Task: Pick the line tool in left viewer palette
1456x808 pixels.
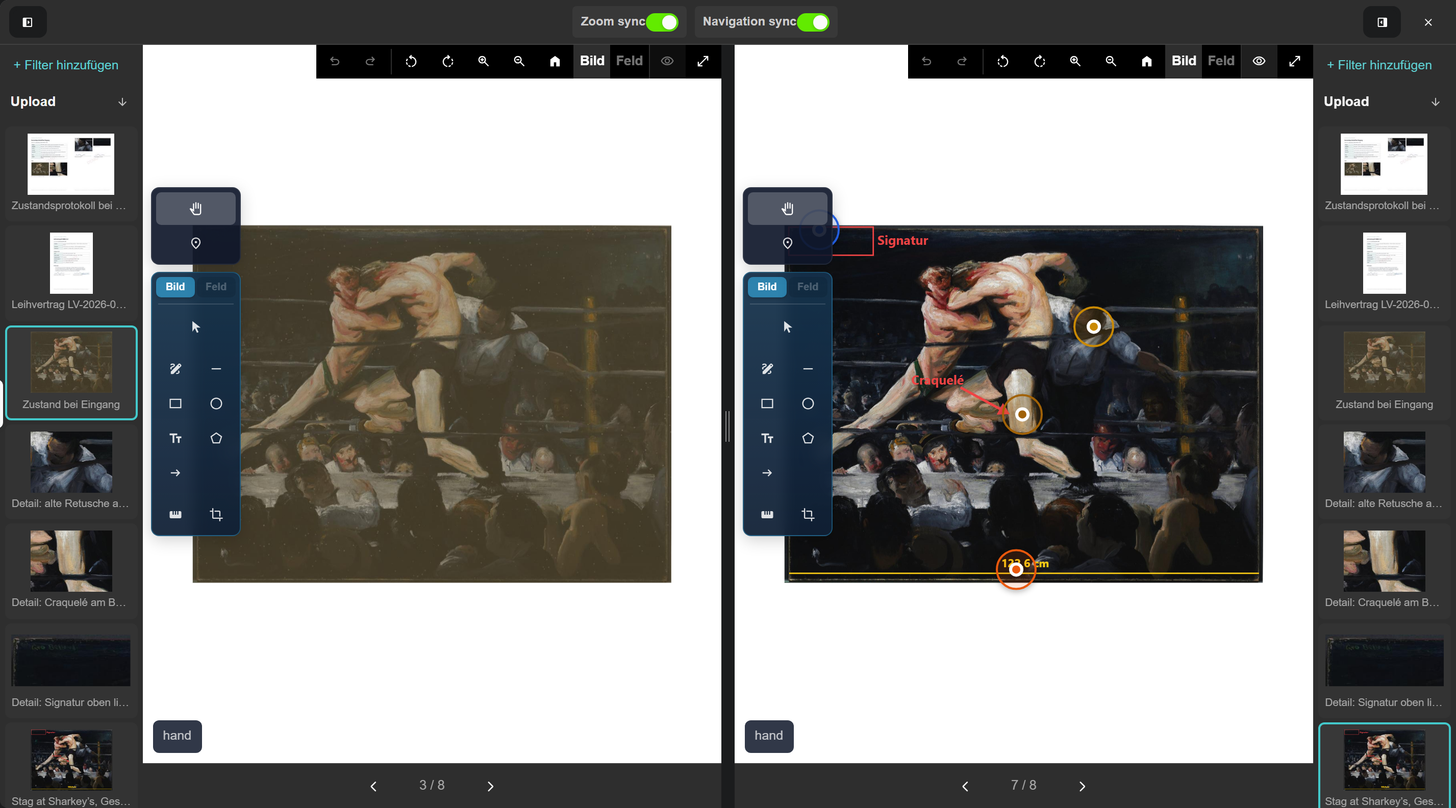Action: (x=216, y=369)
